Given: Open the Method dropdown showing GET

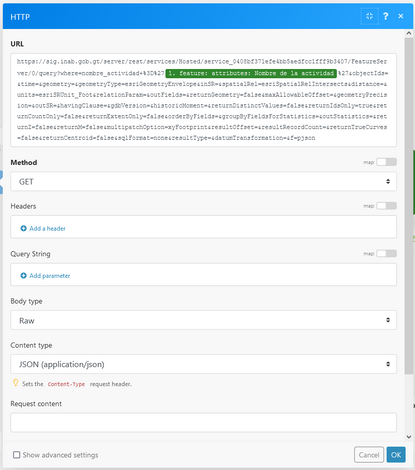Looking at the screenshot, I should click(203, 182).
